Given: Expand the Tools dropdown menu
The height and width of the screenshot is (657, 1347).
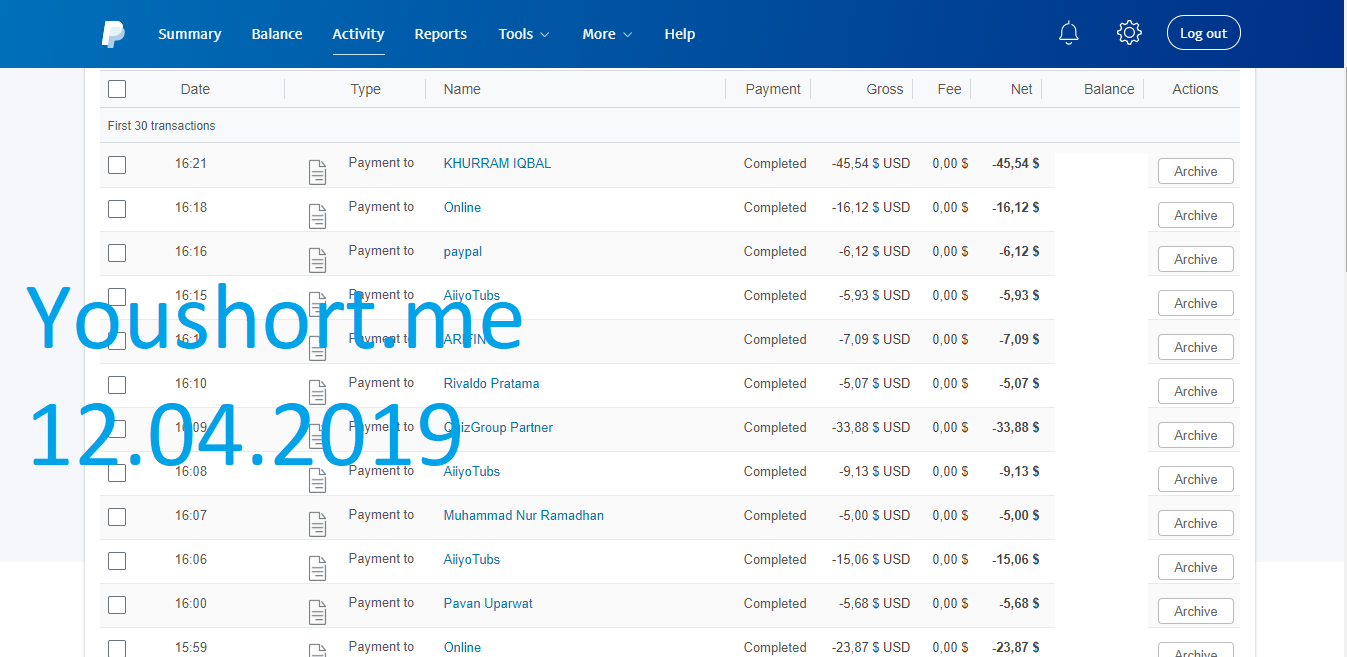Looking at the screenshot, I should coord(524,34).
